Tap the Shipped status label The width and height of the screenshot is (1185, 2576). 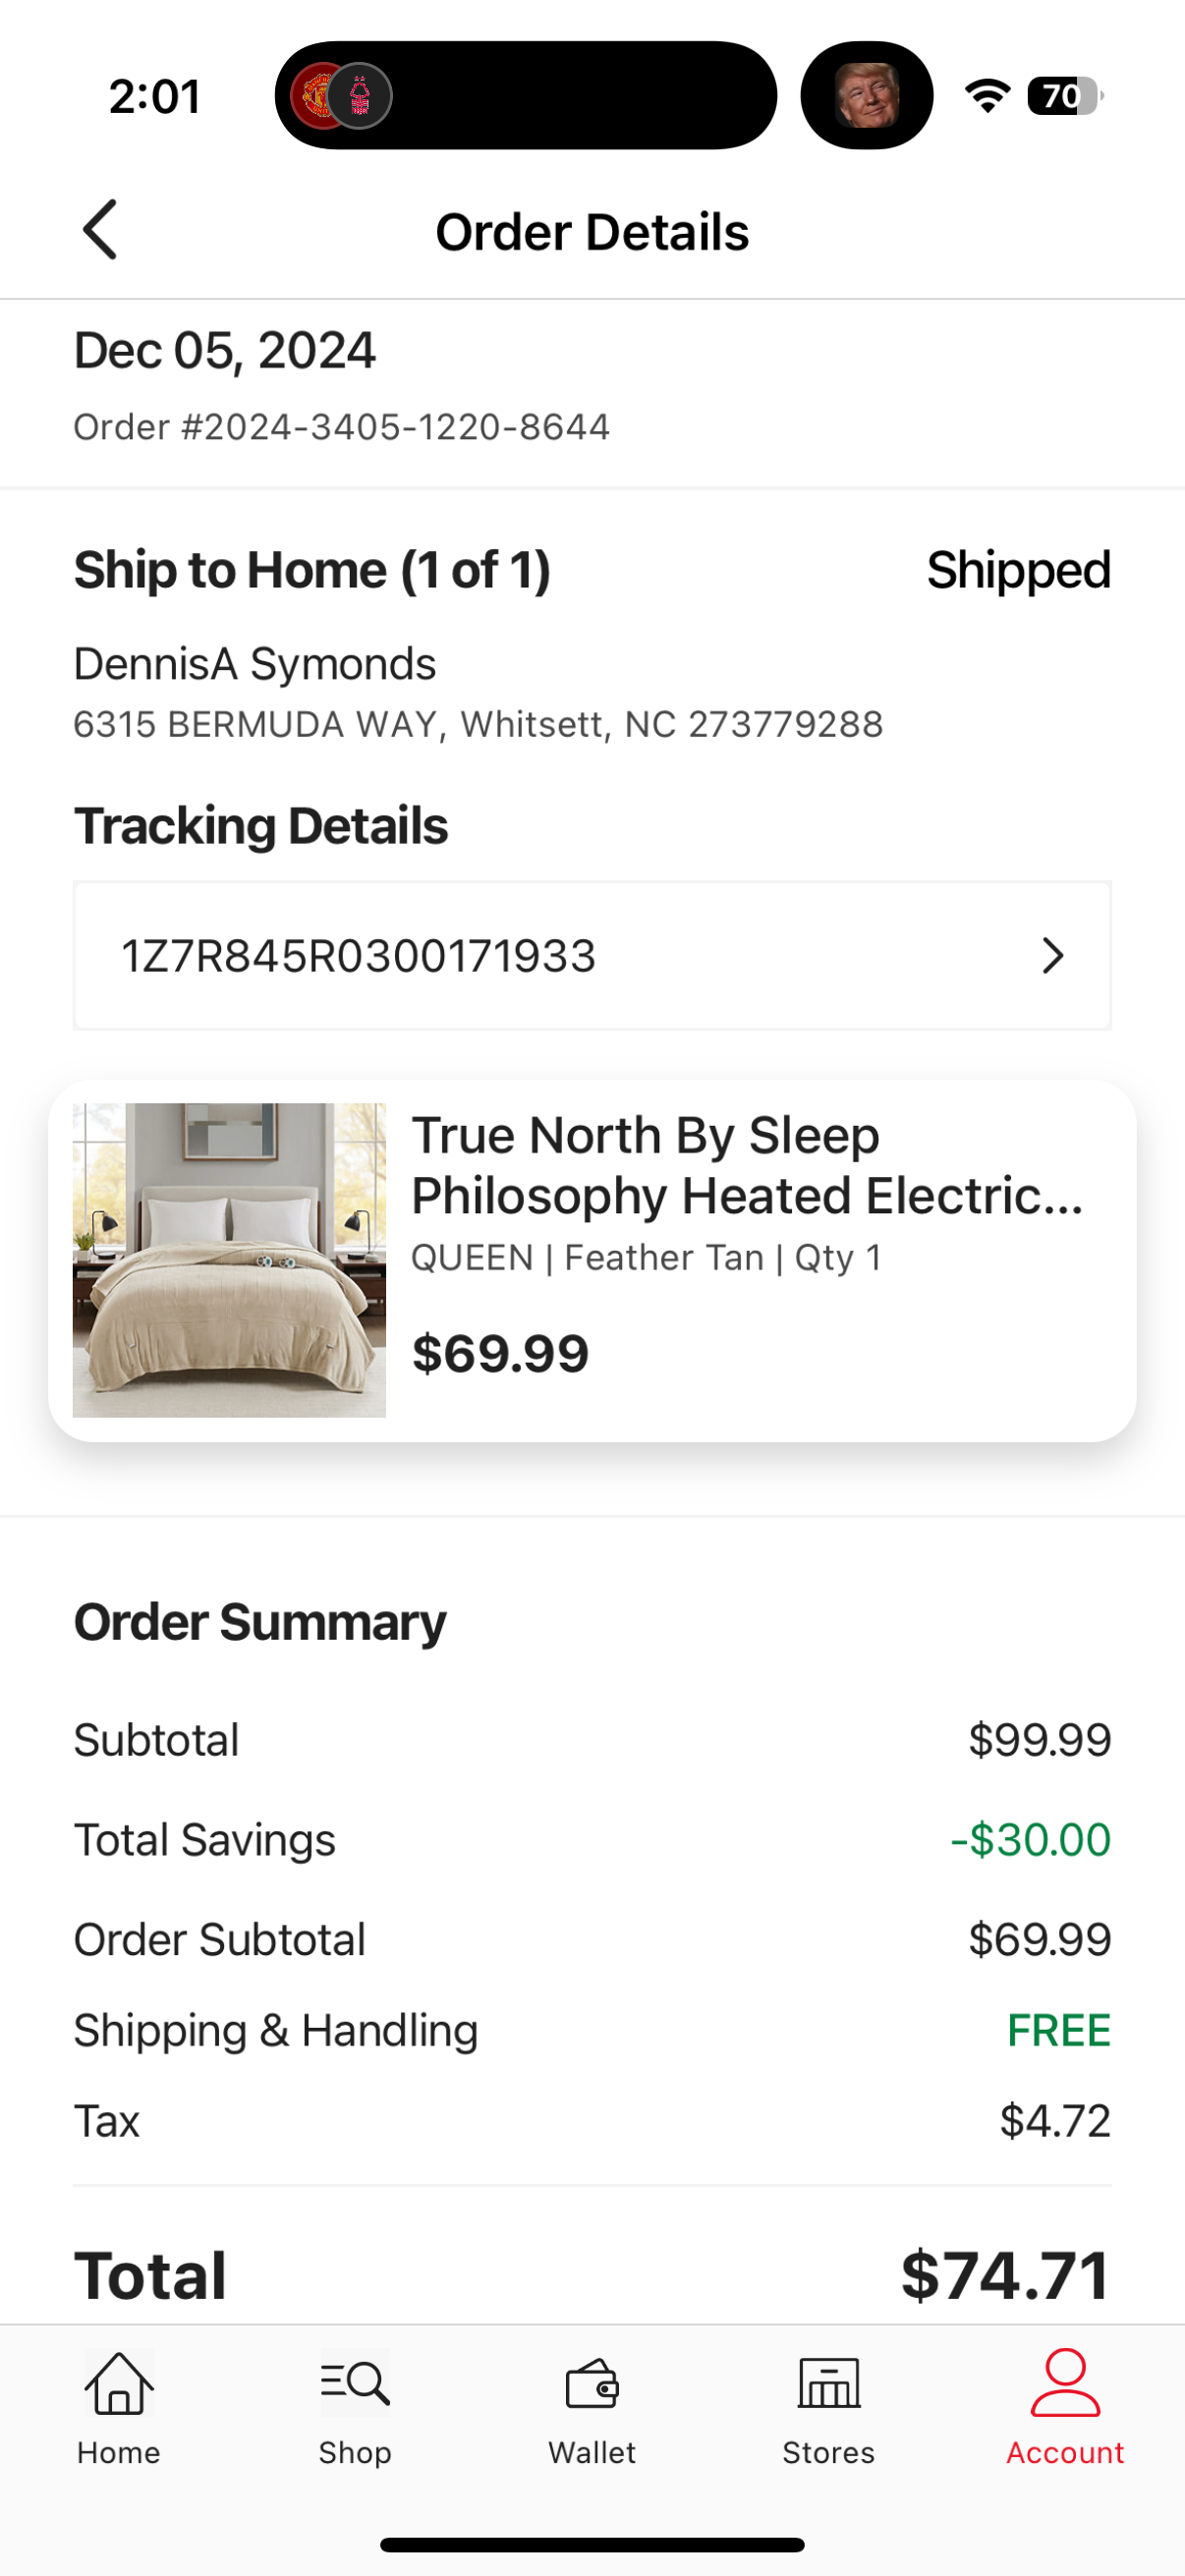1018,570
